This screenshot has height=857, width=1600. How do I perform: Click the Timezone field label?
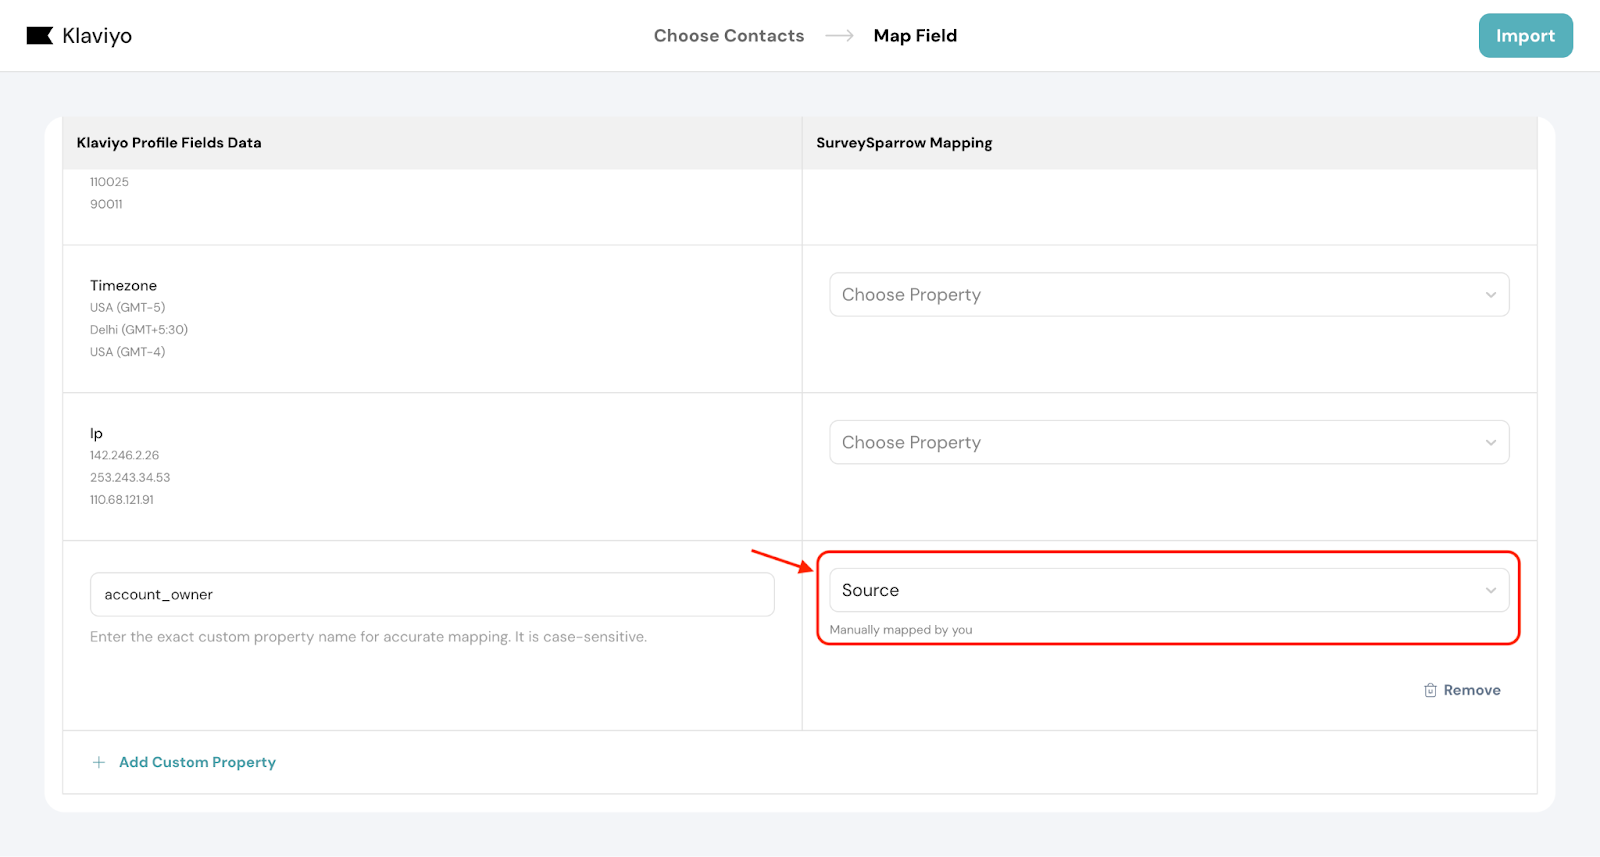click(x=123, y=286)
